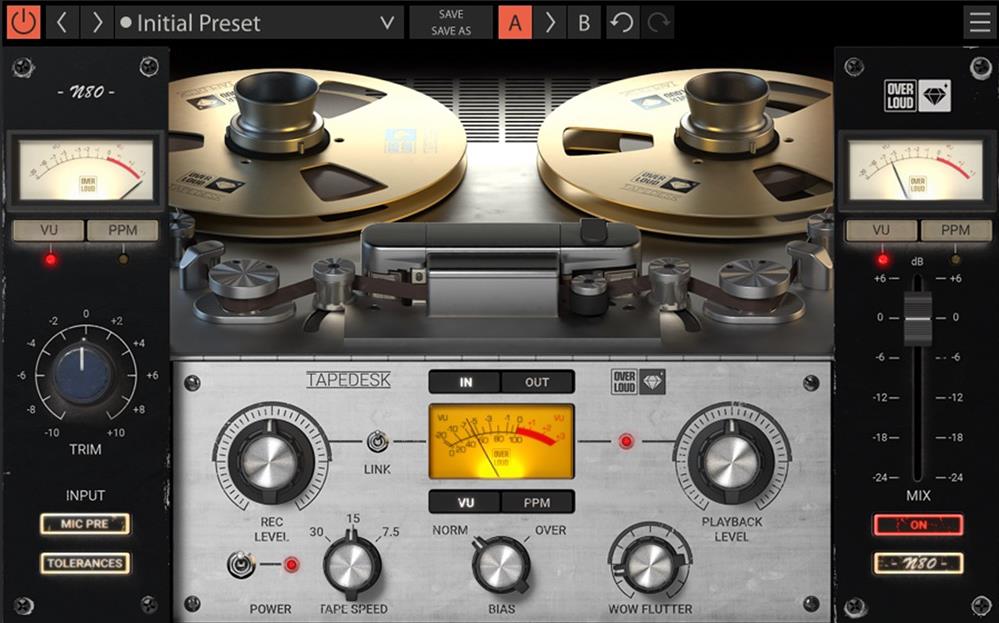Click the TAPE SPEED selector knob
This screenshot has height=623, width=999.
pos(352,566)
